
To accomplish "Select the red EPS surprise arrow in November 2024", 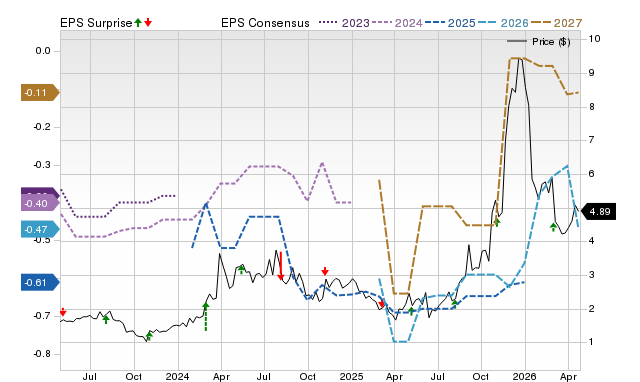I will click(x=325, y=271).
